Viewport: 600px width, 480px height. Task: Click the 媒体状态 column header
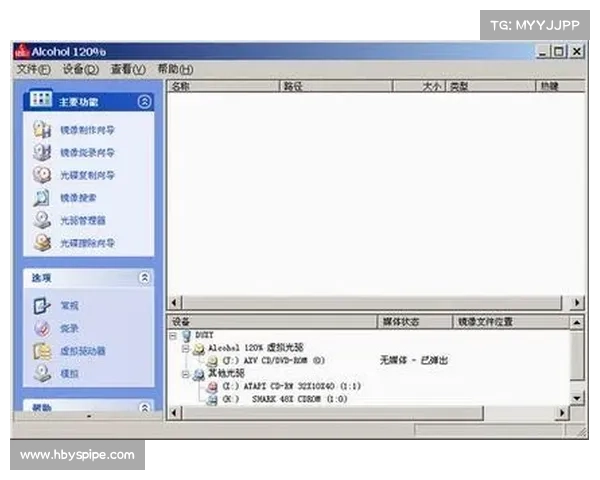click(416, 322)
